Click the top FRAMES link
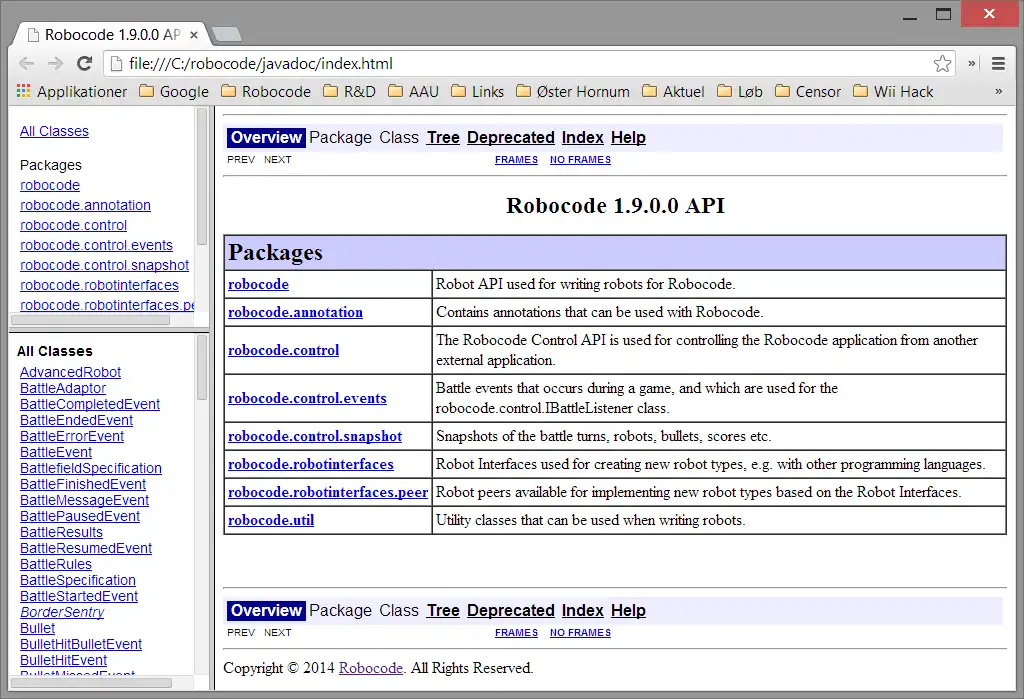1024x699 pixels. (x=517, y=160)
